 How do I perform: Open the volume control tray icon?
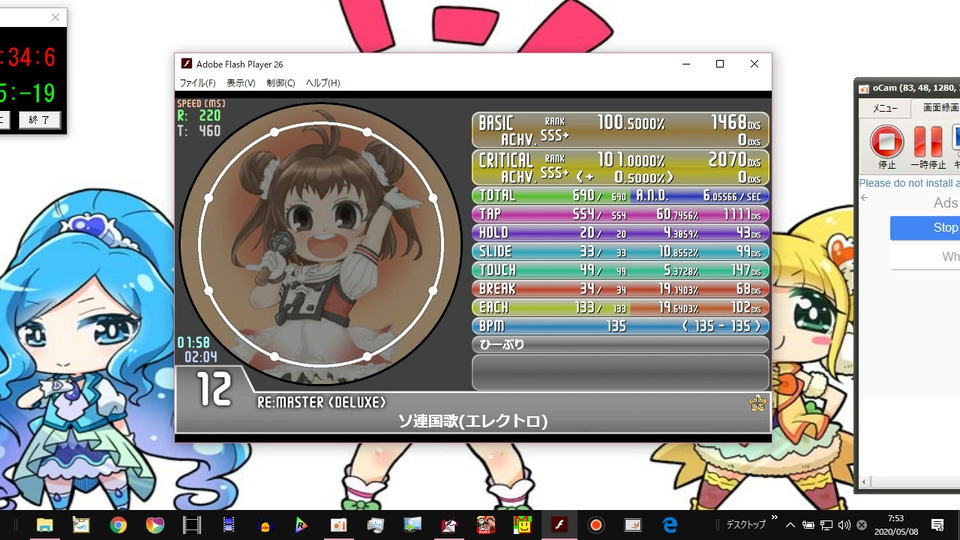(844, 525)
